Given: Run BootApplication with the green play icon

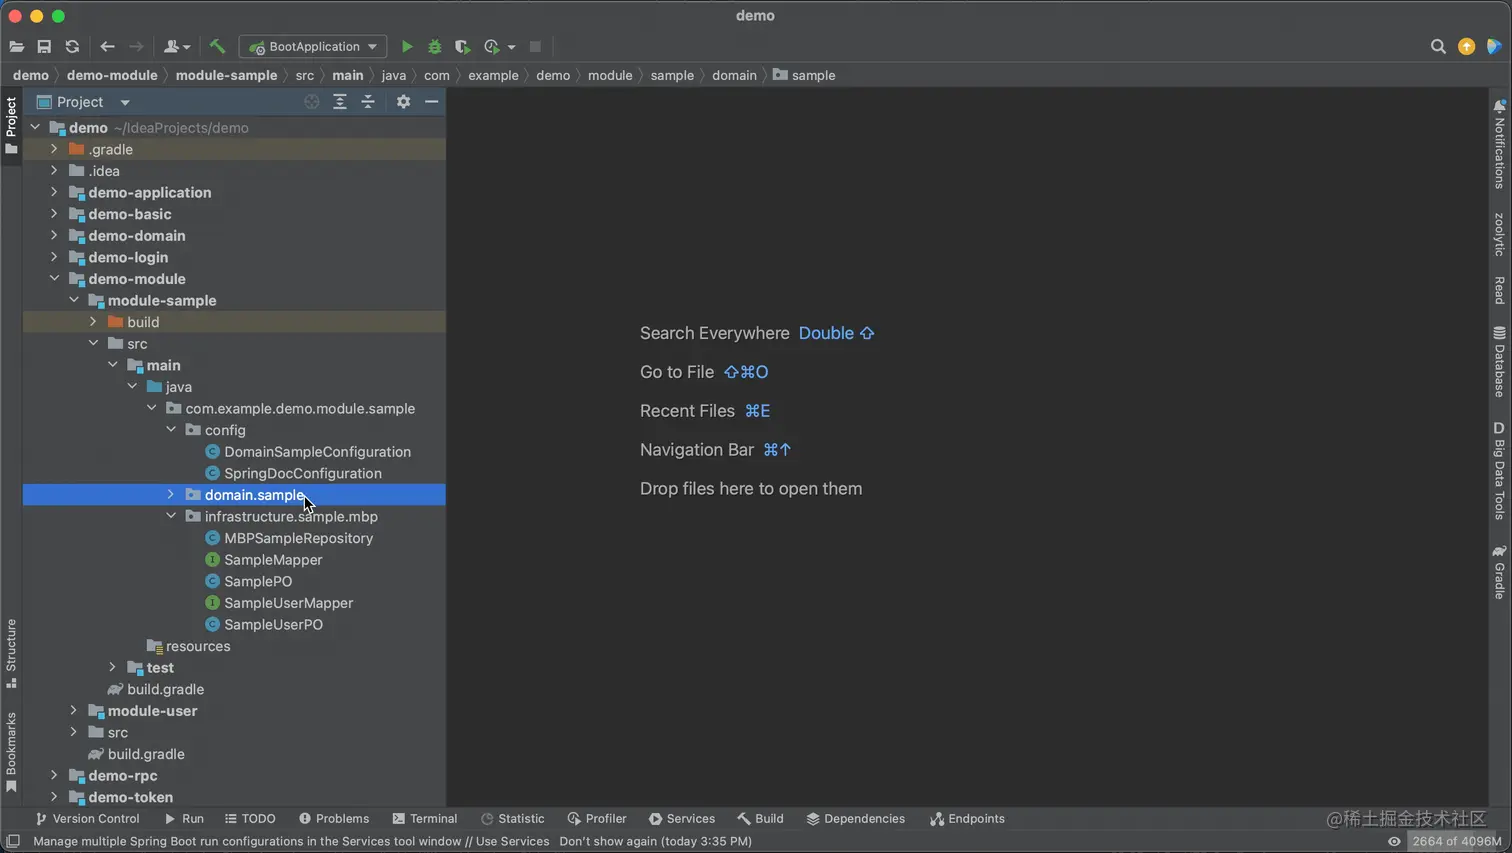Looking at the screenshot, I should [x=407, y=47].
